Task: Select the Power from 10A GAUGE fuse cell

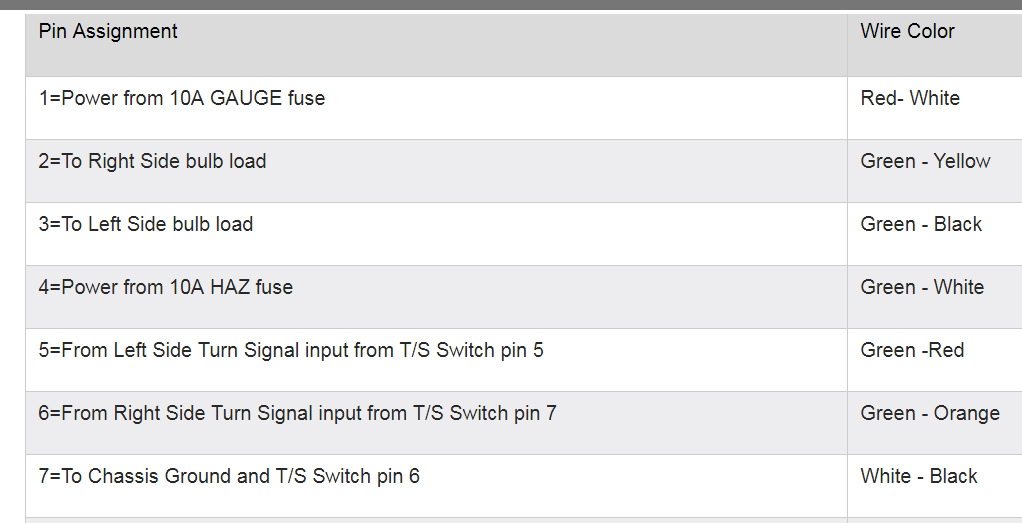Action: click(x=182, y=99)
